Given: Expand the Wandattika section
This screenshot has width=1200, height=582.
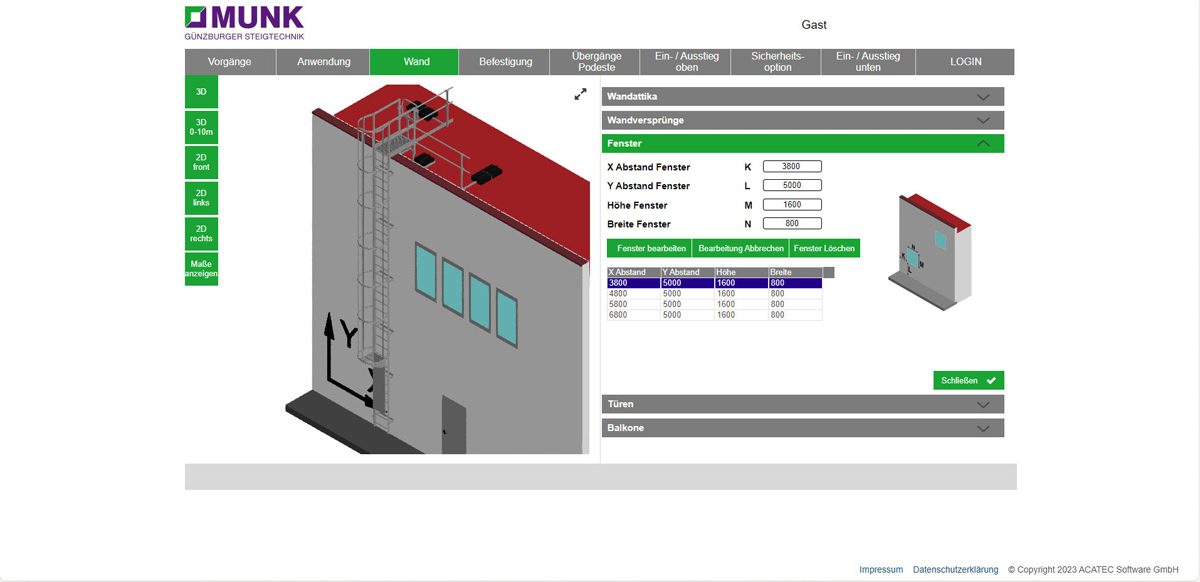Looking at the screenshot, I should pyautogui.click(x=802, y=97).
